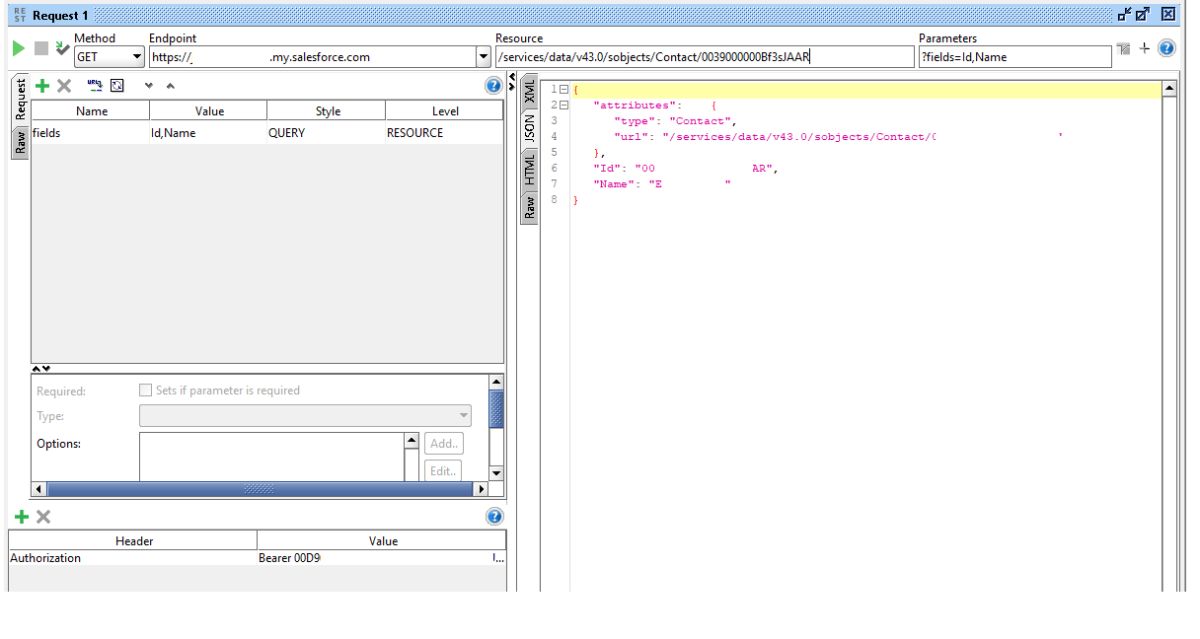
Task: Click the response pane scroll-up arrow
Action: [1170, 89]
